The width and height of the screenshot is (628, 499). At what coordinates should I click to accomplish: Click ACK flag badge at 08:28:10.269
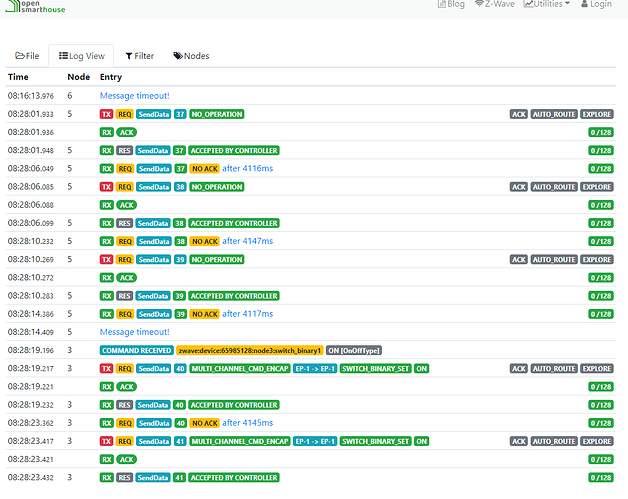[519, 260]
